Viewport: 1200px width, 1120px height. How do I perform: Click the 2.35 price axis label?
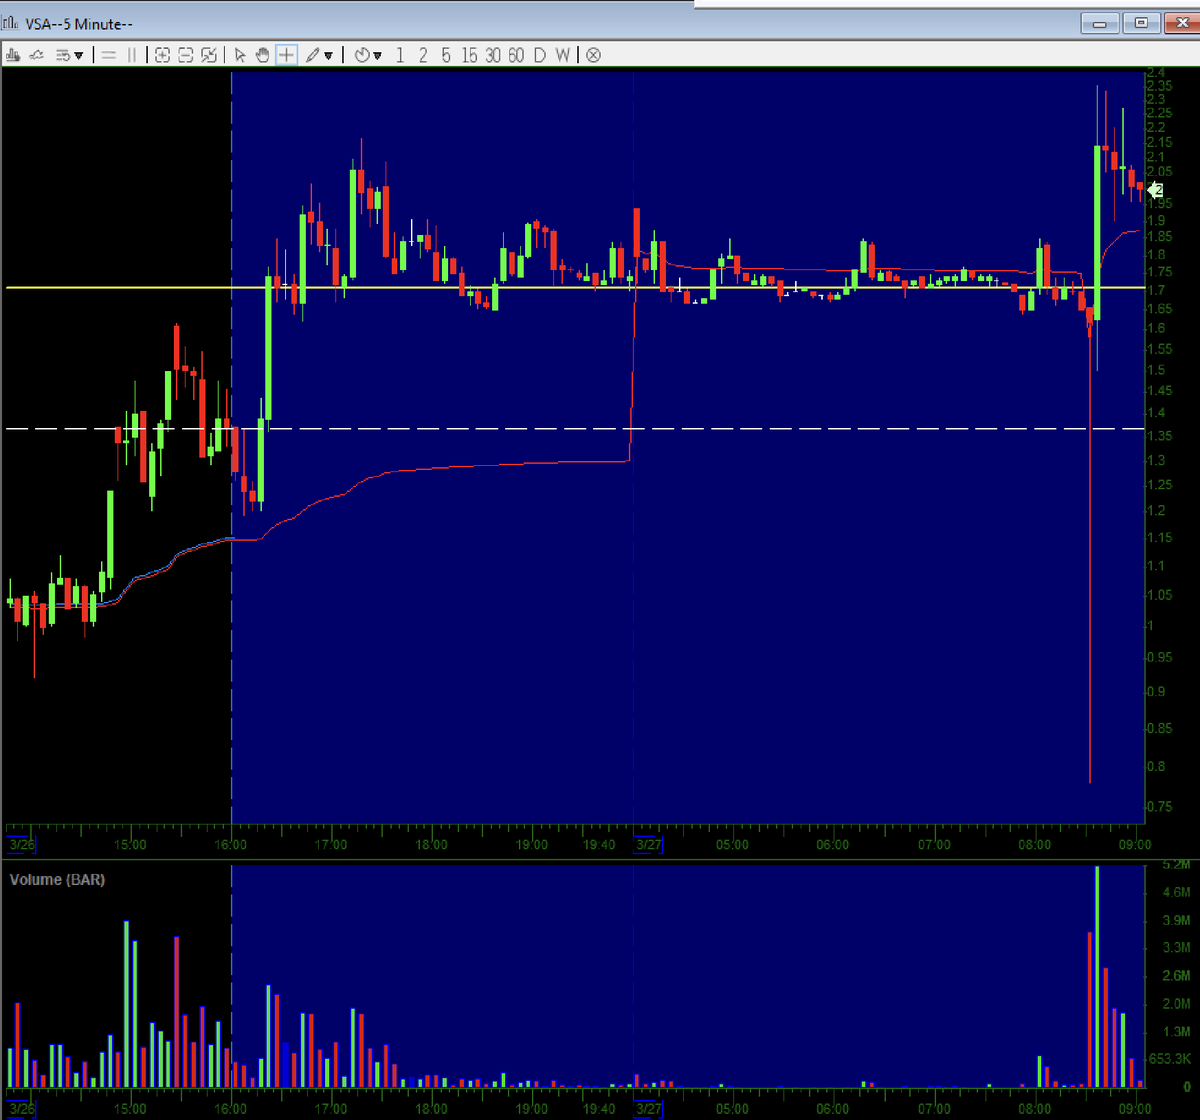coord(1160,86)
